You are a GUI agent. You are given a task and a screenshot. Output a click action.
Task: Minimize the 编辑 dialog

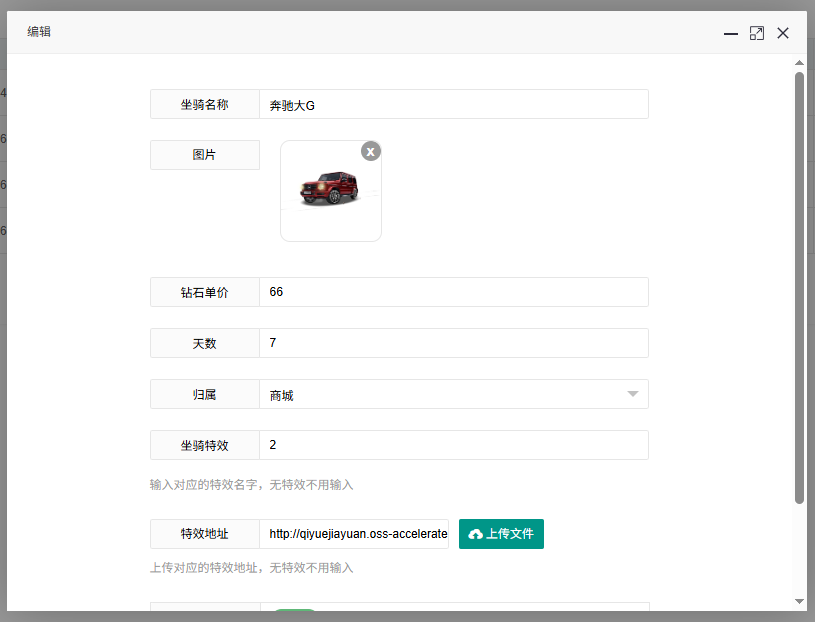coord(731,34)
